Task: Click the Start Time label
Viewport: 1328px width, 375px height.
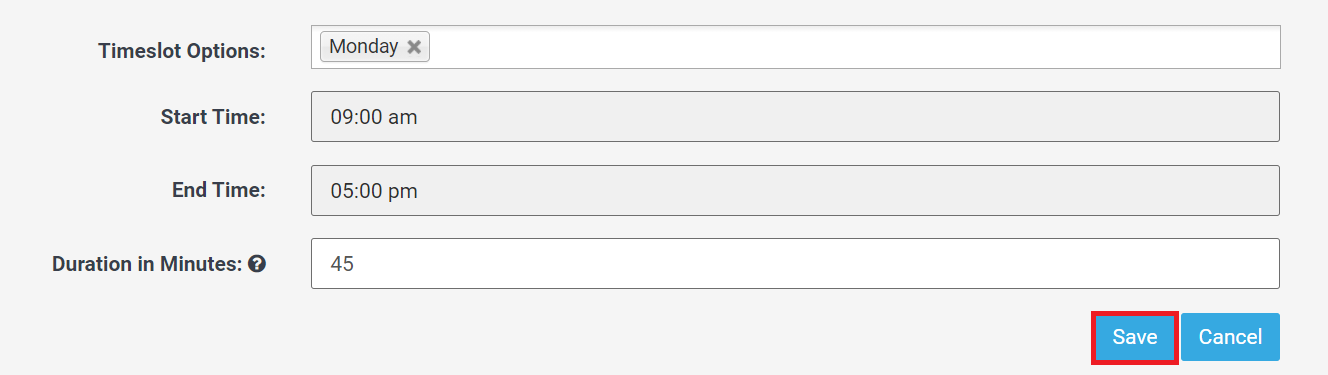Action: click(x=213, y=117)
